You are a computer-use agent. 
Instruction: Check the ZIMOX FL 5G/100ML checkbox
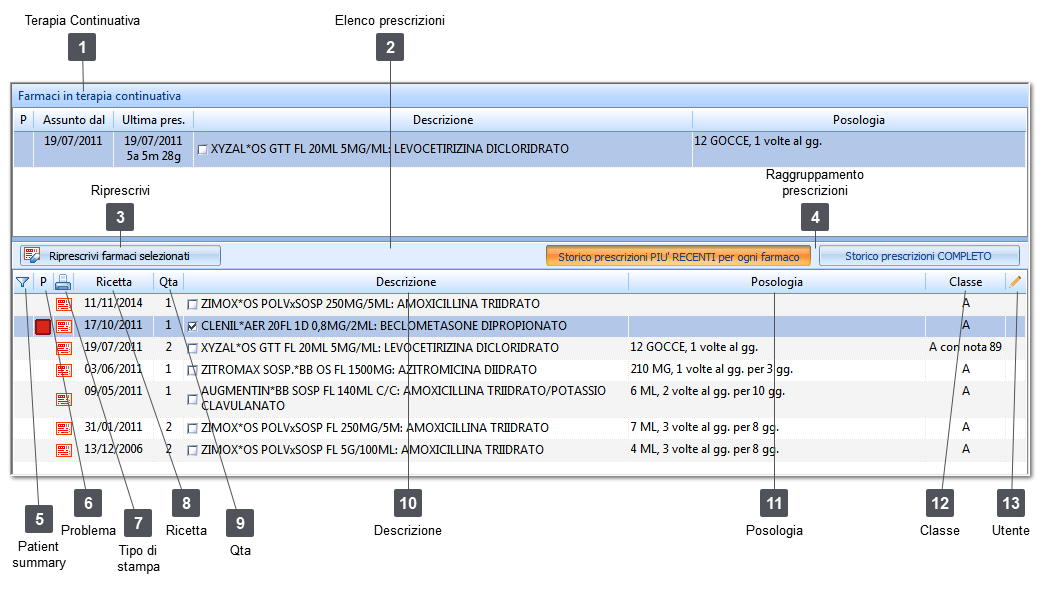192,451
